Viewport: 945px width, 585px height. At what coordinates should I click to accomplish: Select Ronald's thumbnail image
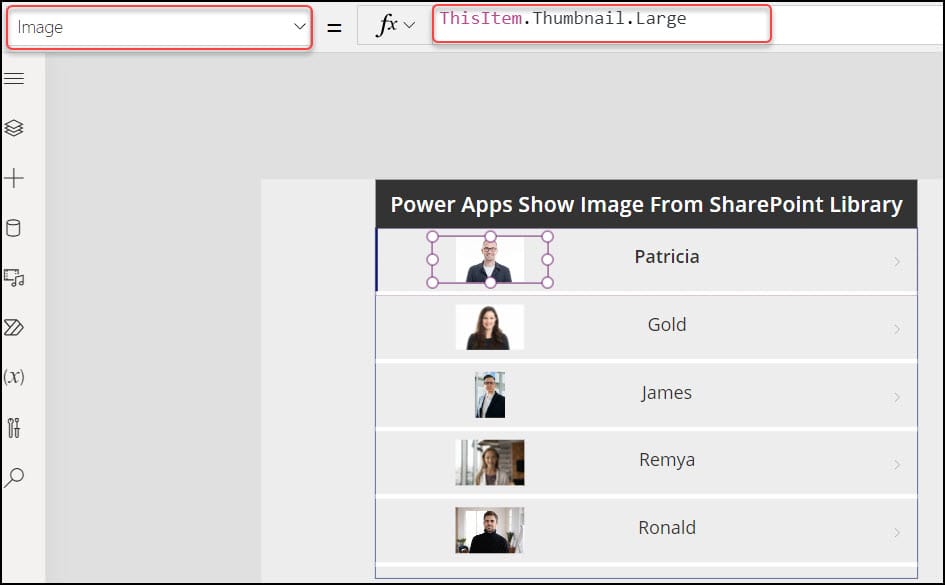tap(489, 530)
